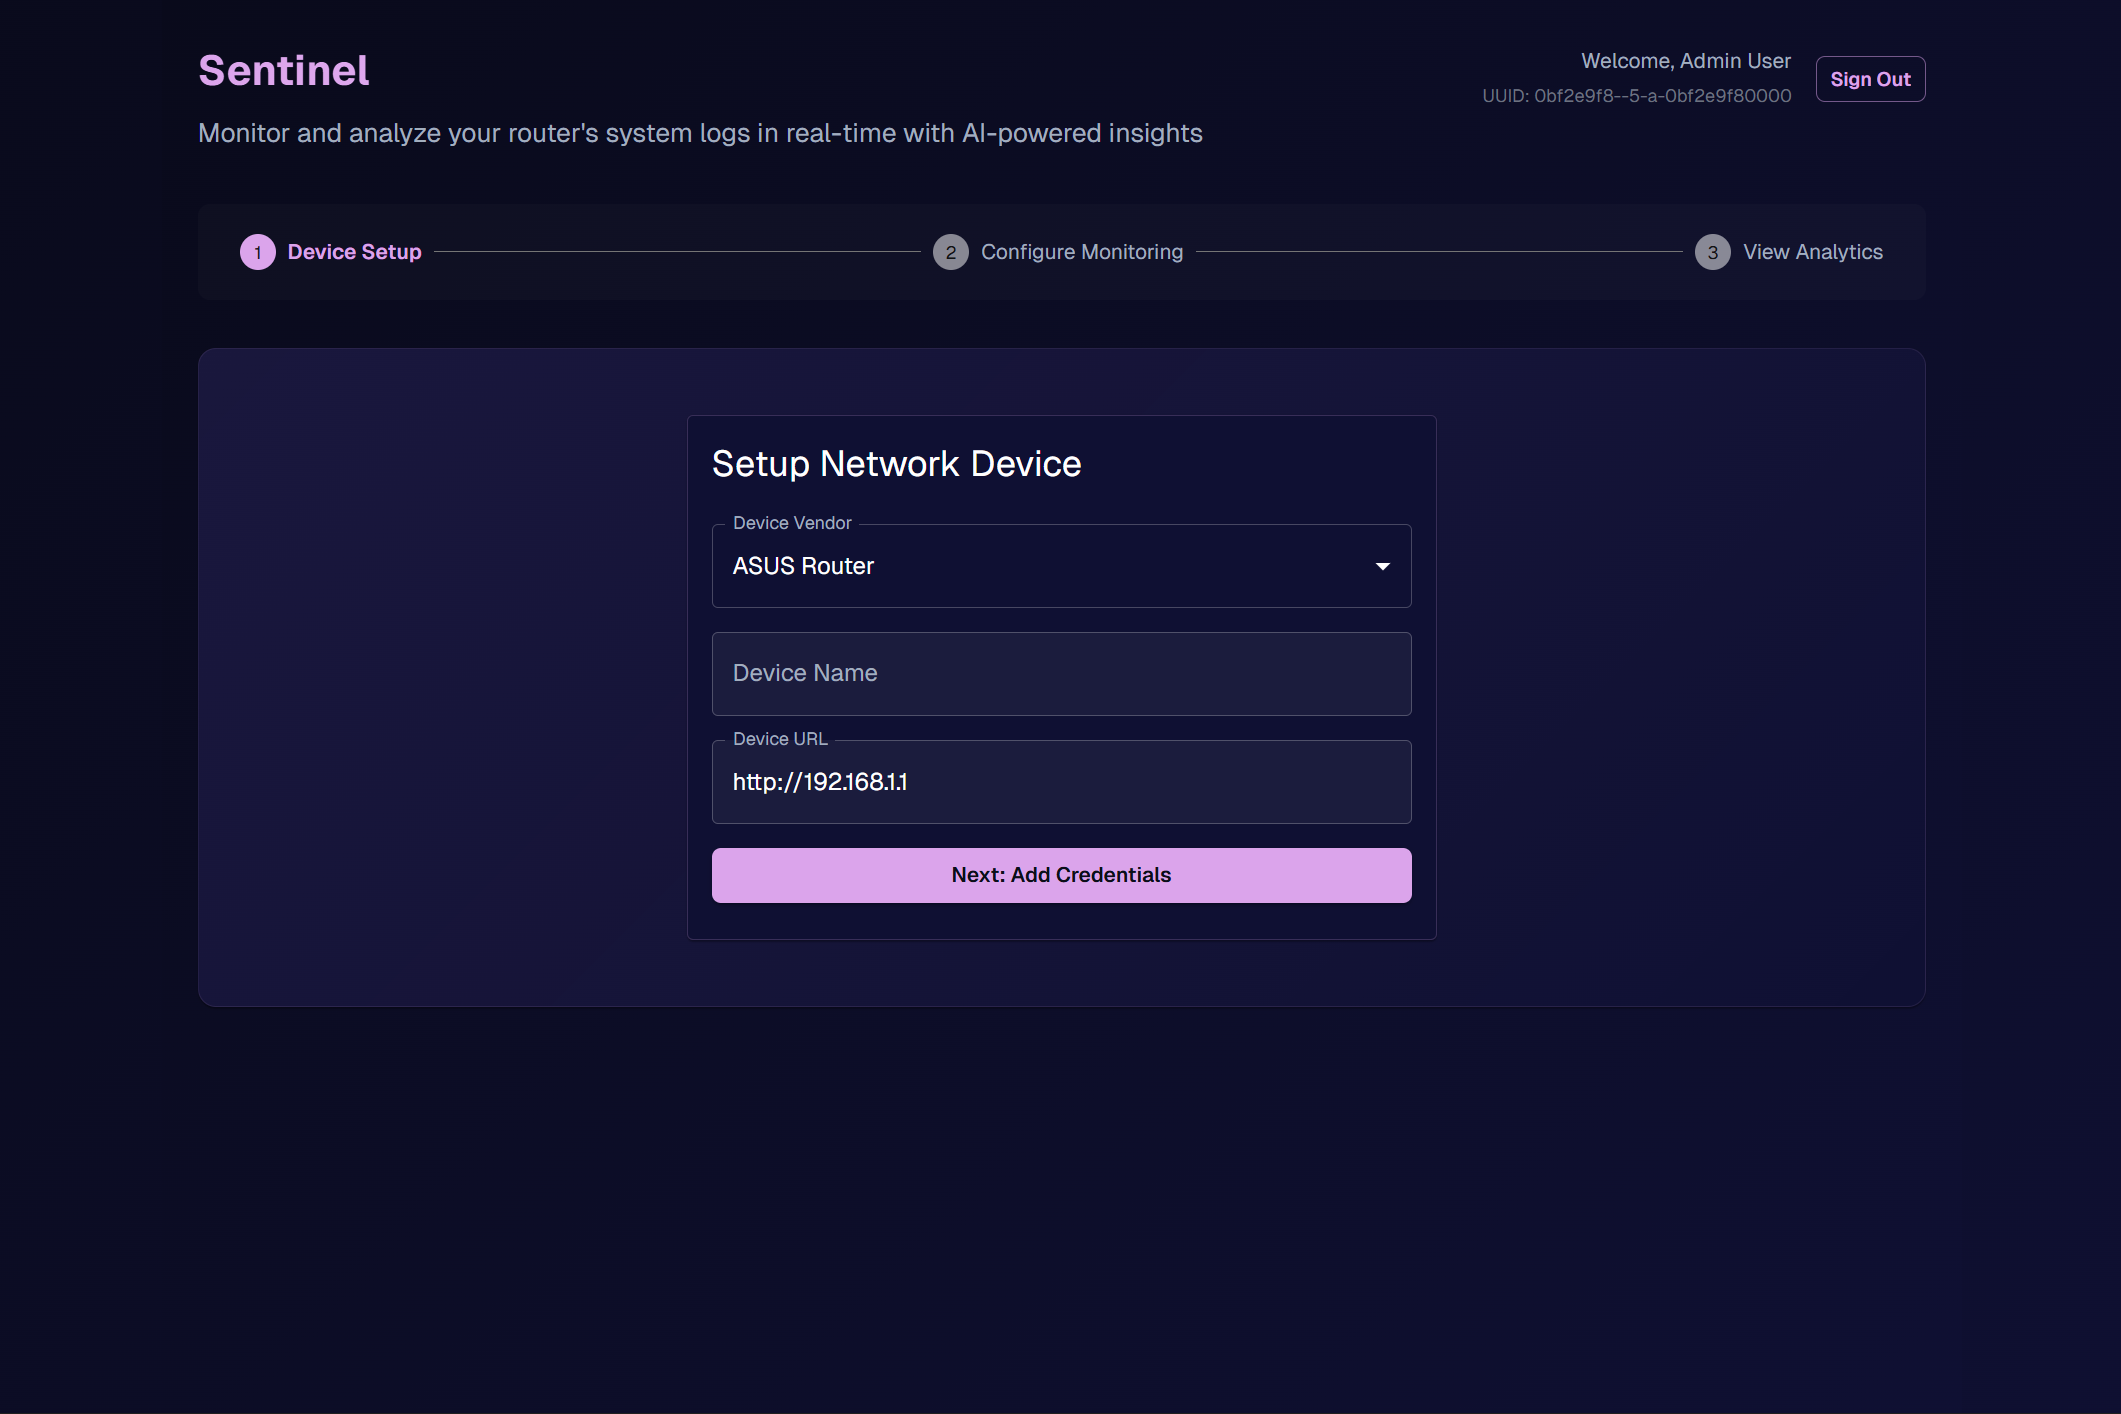Click the Device Vendor label
2121x1414 pixels.
(791, 523)
